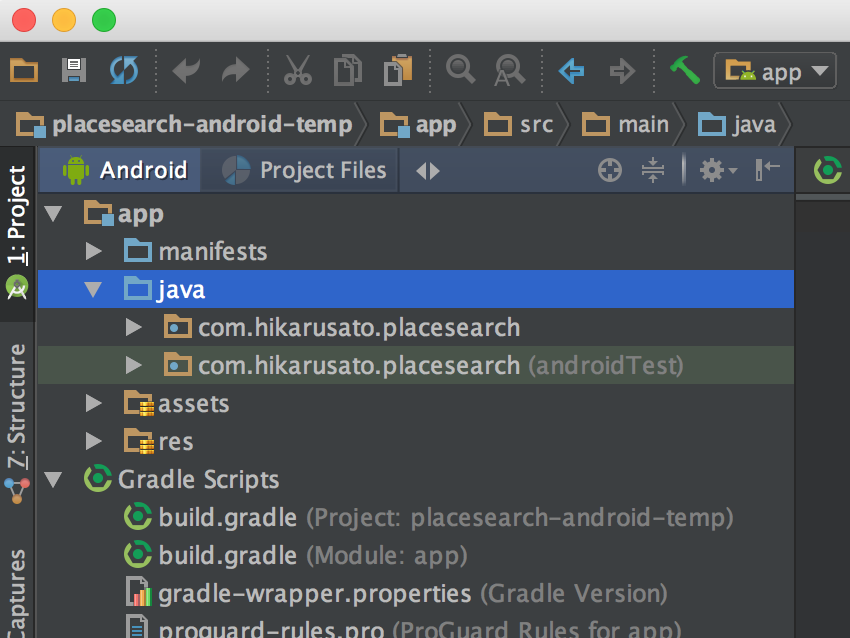
Task: Collapse the java folder in the tree
Action: [92, 289]
